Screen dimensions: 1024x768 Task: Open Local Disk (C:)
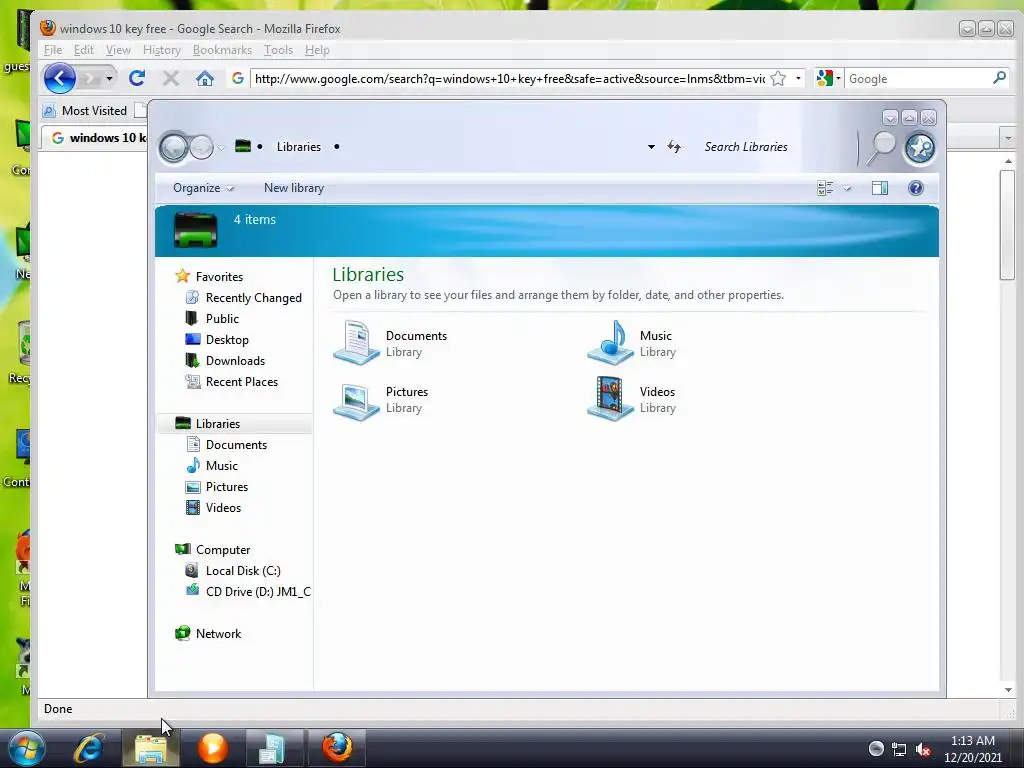point(243,571)
